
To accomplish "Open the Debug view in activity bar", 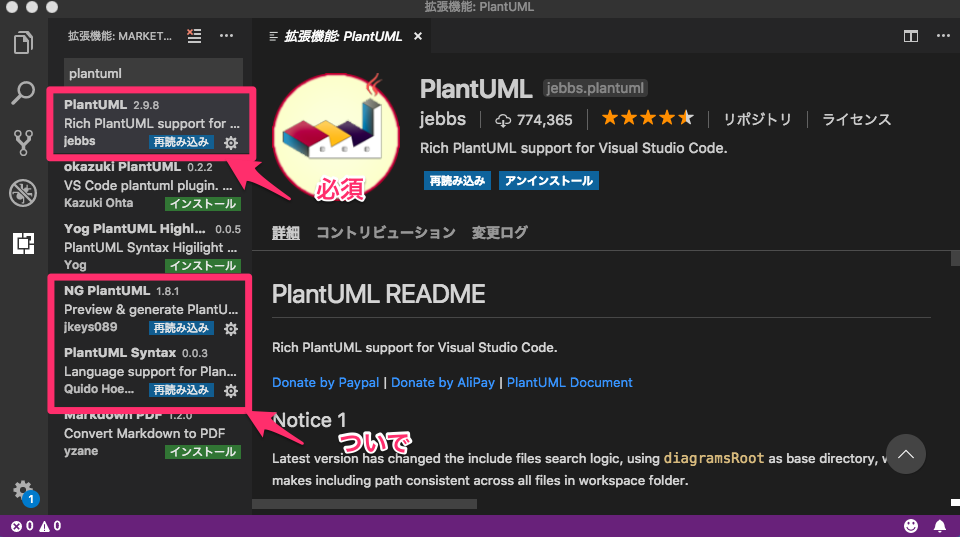I will 23,193.
